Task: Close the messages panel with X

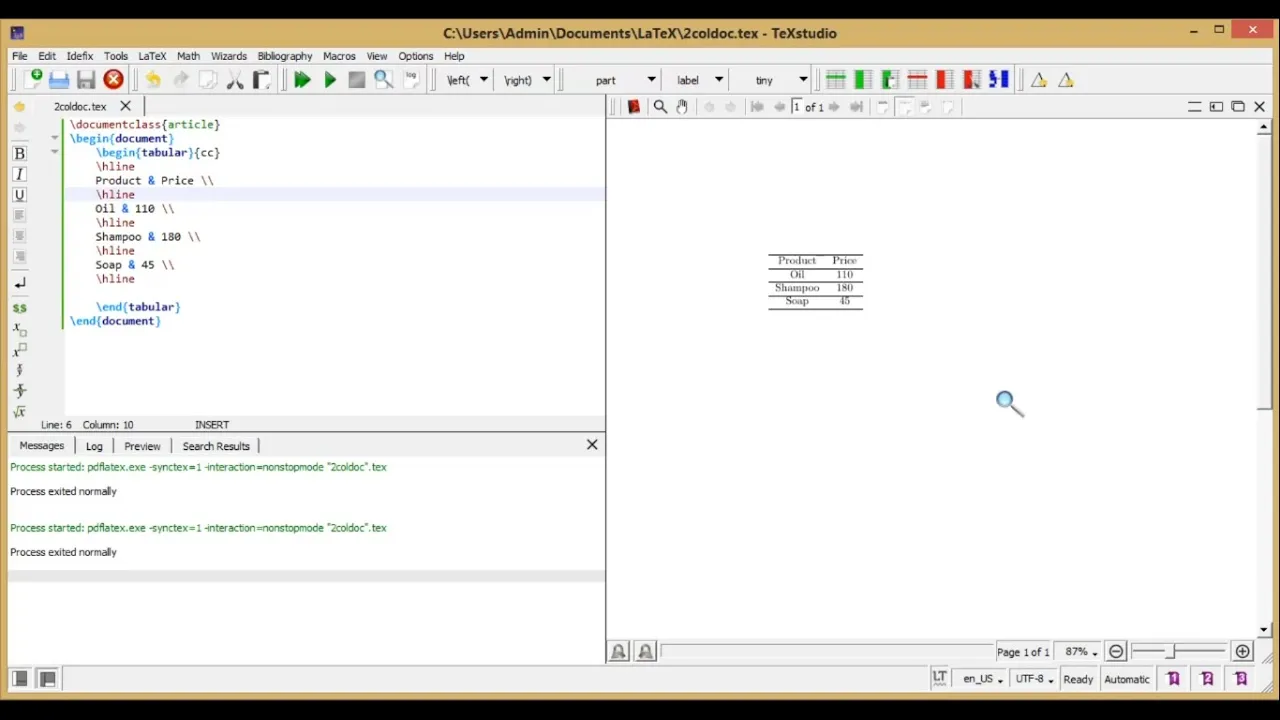Action: pos(592,444)
